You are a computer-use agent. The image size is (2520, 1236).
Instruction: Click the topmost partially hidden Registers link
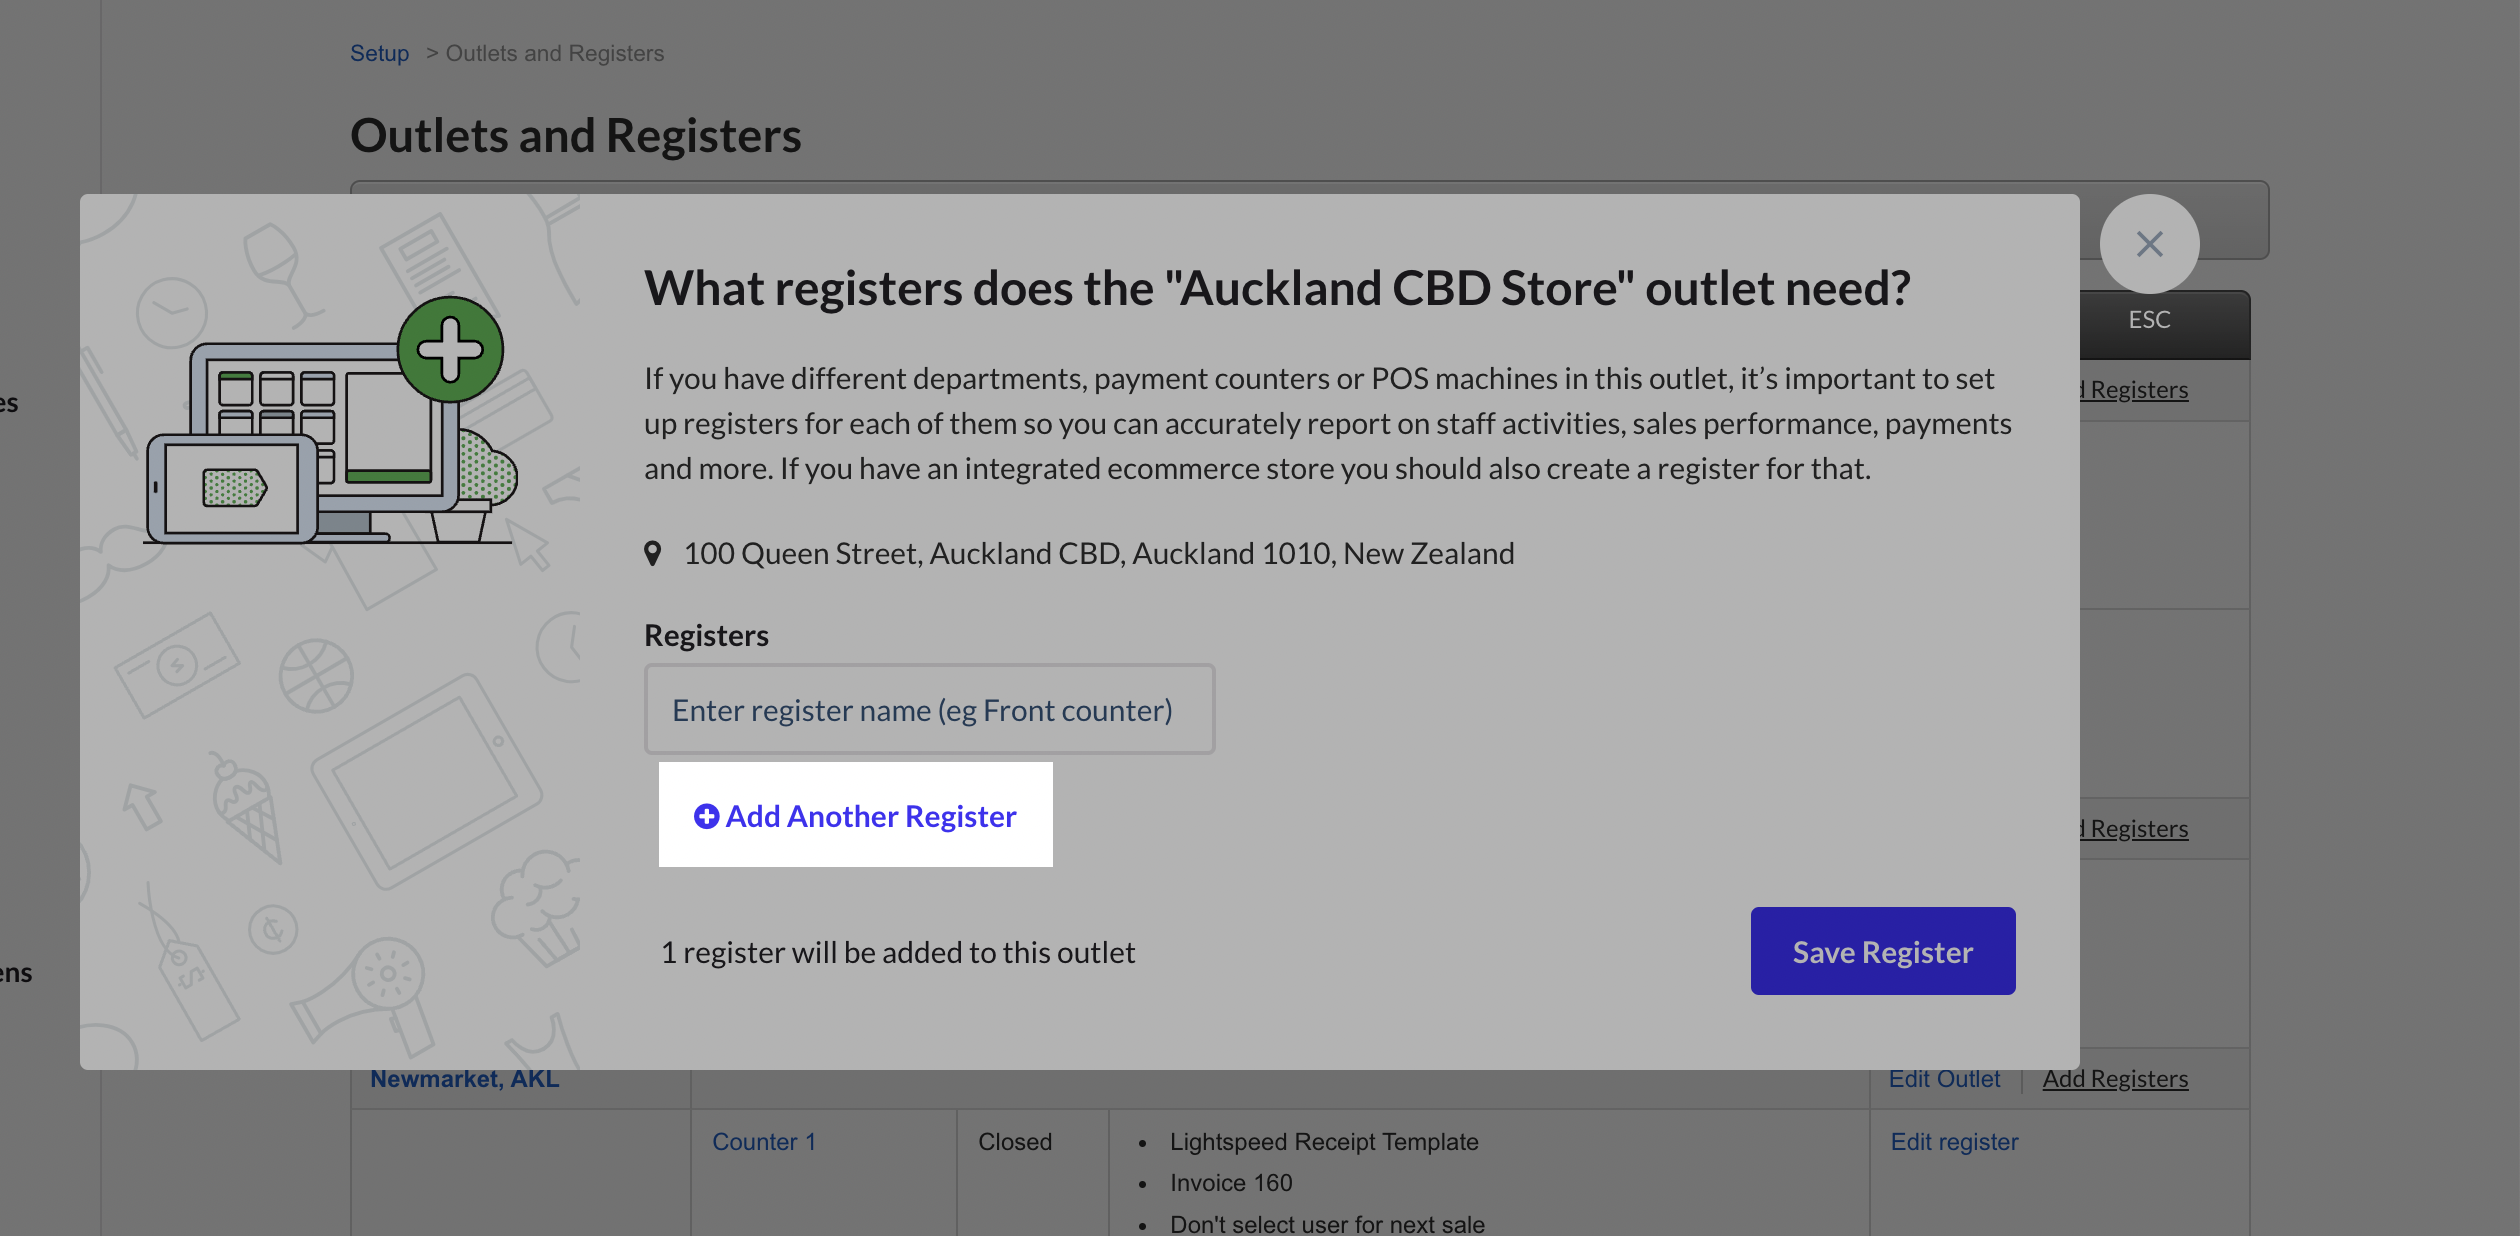pyautogui.click(x=2138, y=390)
